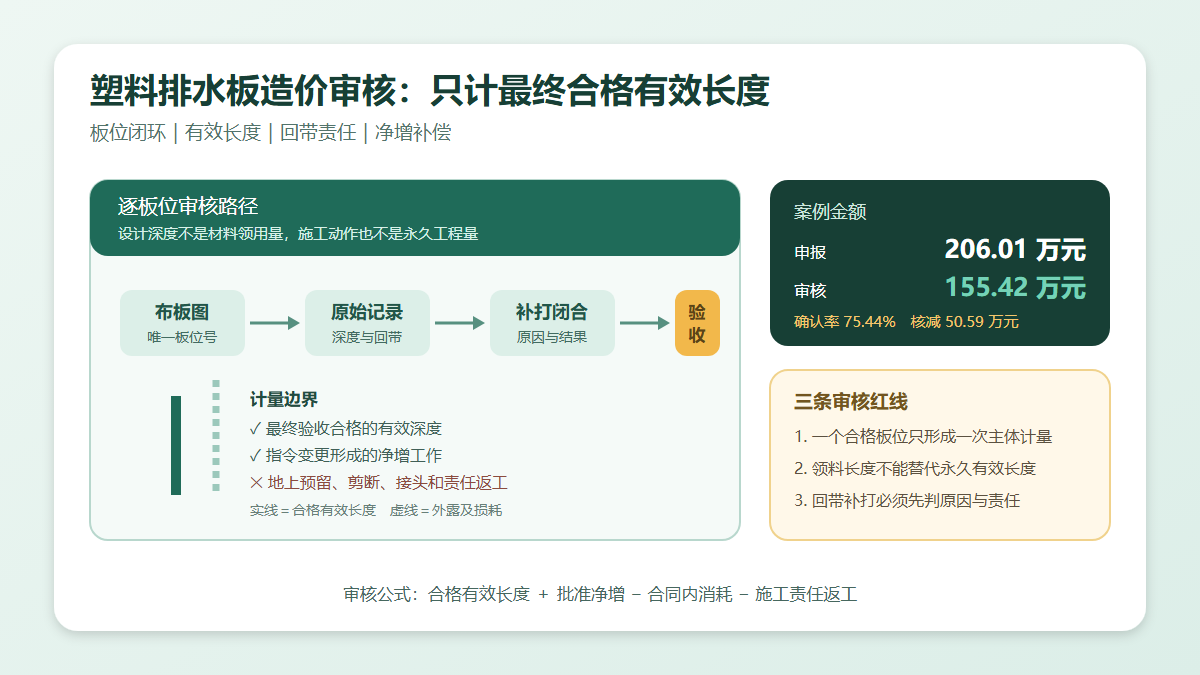The width and height of the screenshot is (1200, 675).
Task: Select the legend 实线＝合格有效长度
Action: pyautogui.click(x=313, y=511)
